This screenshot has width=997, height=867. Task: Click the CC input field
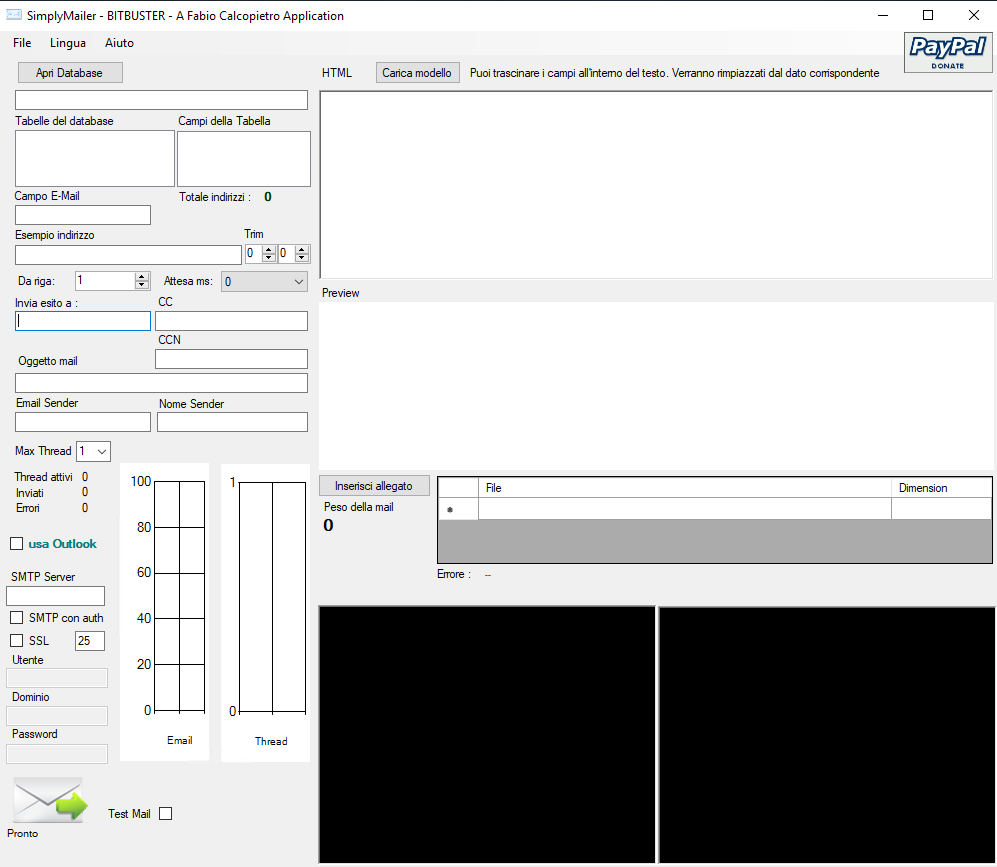[x=231, y=321]
